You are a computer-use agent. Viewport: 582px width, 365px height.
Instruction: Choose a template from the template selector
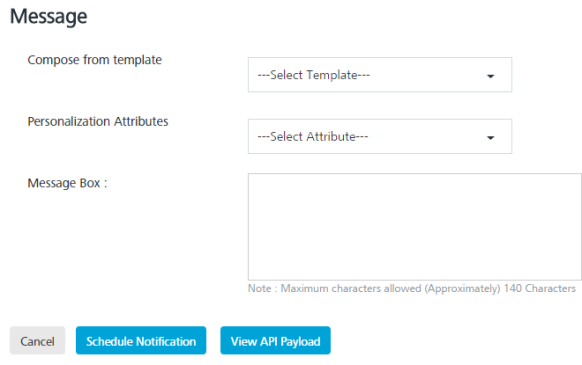(380, 75)
